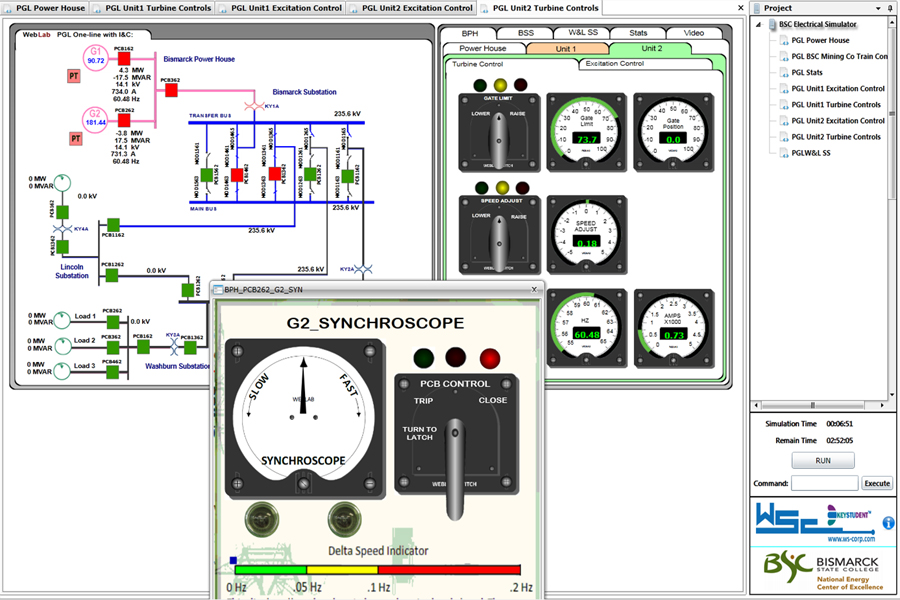The height and width of the screenshot is (600, 900).
Task: Click the Project panel vertical scrollbar
Action: click(x=892, y=209)
